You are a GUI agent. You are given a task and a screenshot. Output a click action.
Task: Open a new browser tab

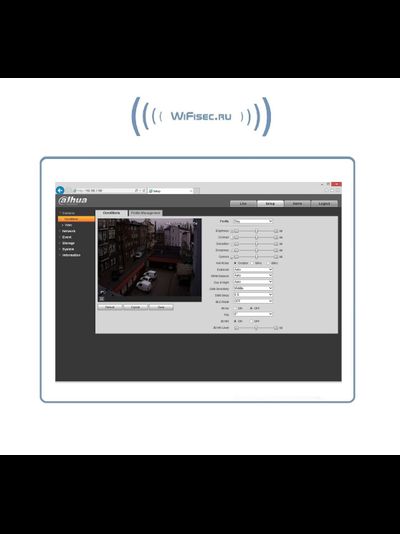(x=197, y=191)
